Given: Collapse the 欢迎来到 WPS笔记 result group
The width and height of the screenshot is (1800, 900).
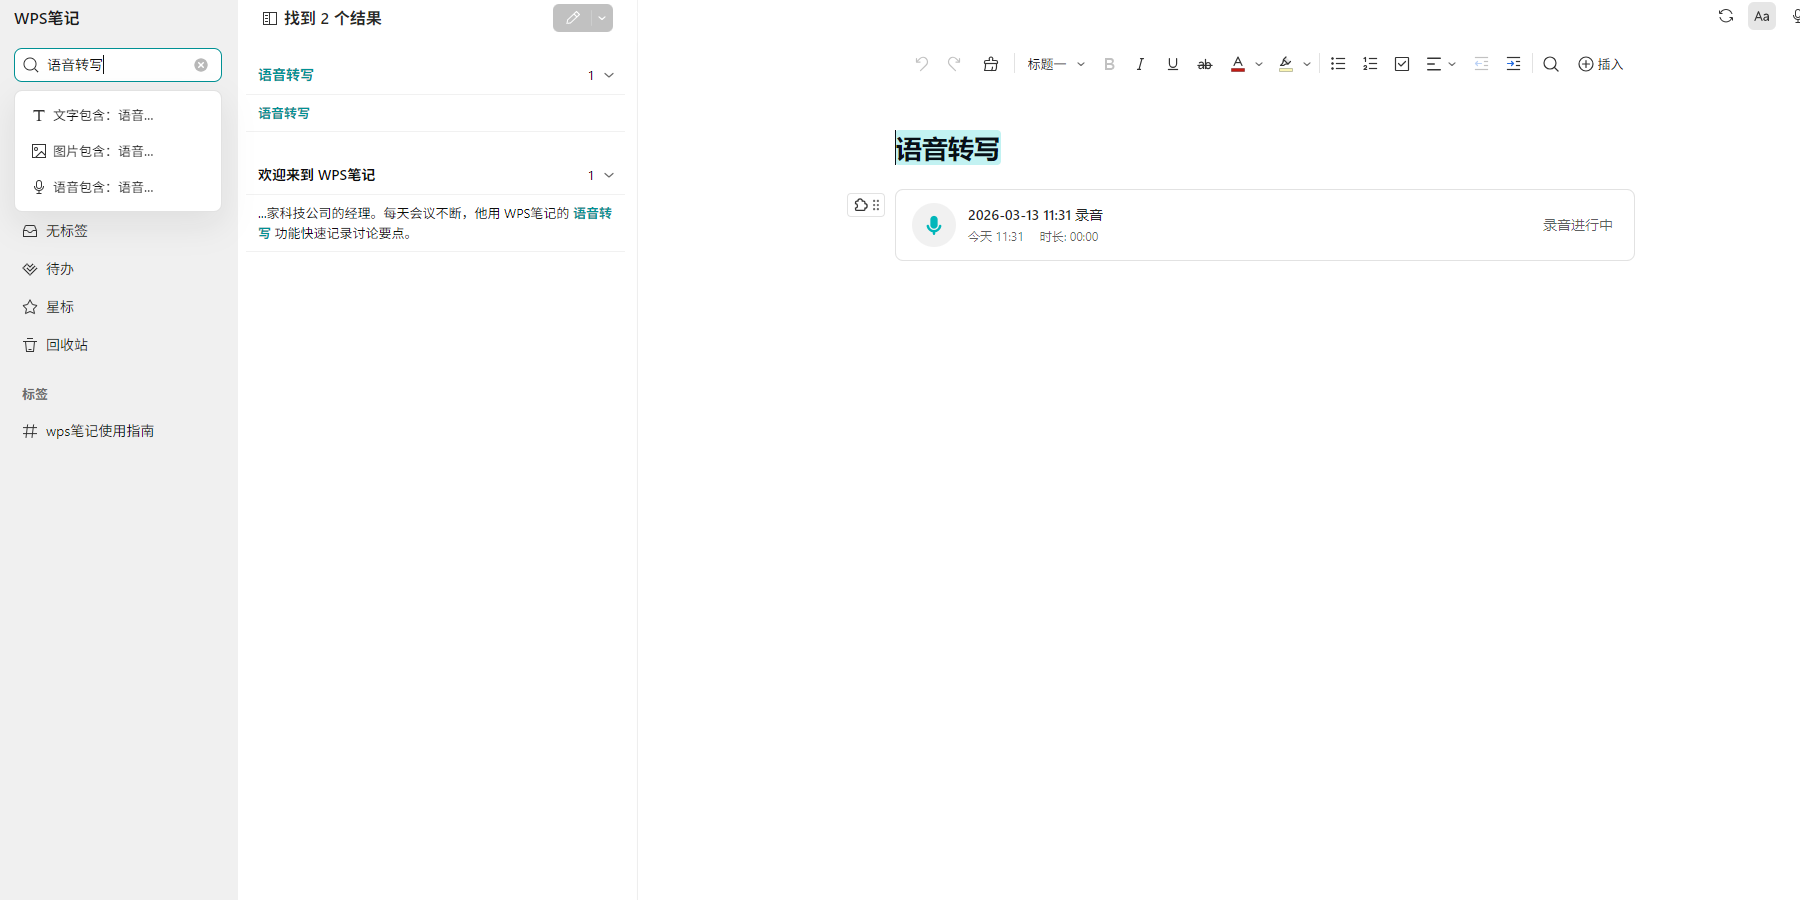Looking at the screenshot, I should coord(609,175).
